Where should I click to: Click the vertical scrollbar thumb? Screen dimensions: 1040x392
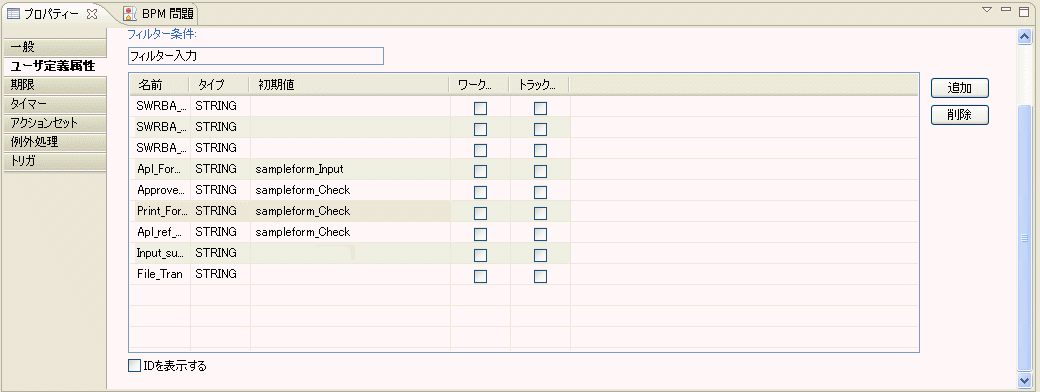1024,237
